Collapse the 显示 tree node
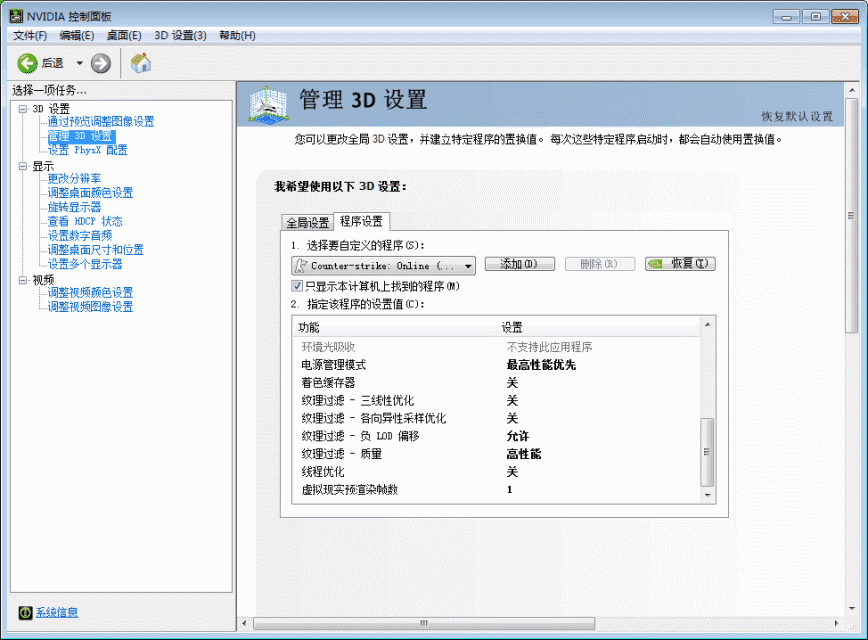 [x=22, y=165]
